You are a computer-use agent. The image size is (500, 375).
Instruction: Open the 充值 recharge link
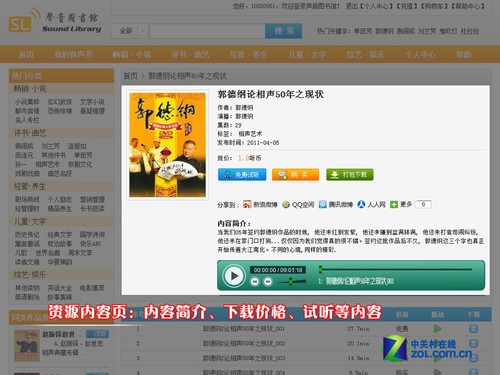click(406, 6)
